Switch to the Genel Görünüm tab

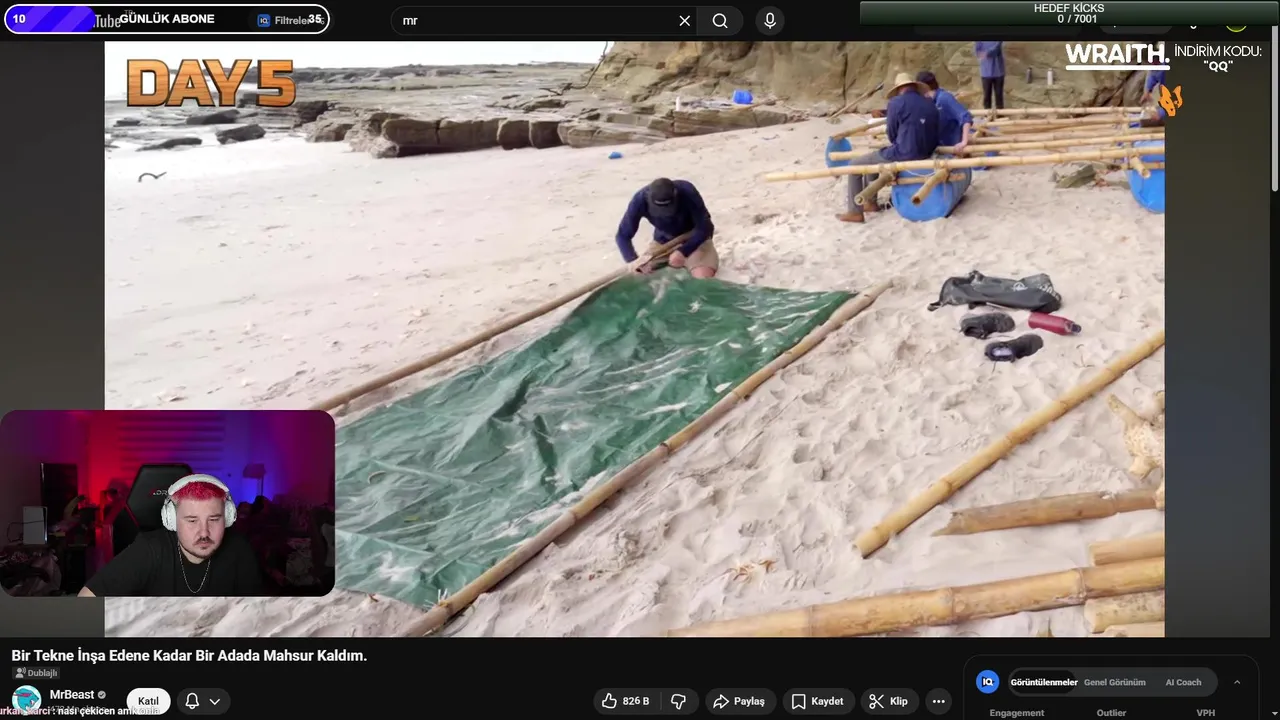1115,682
